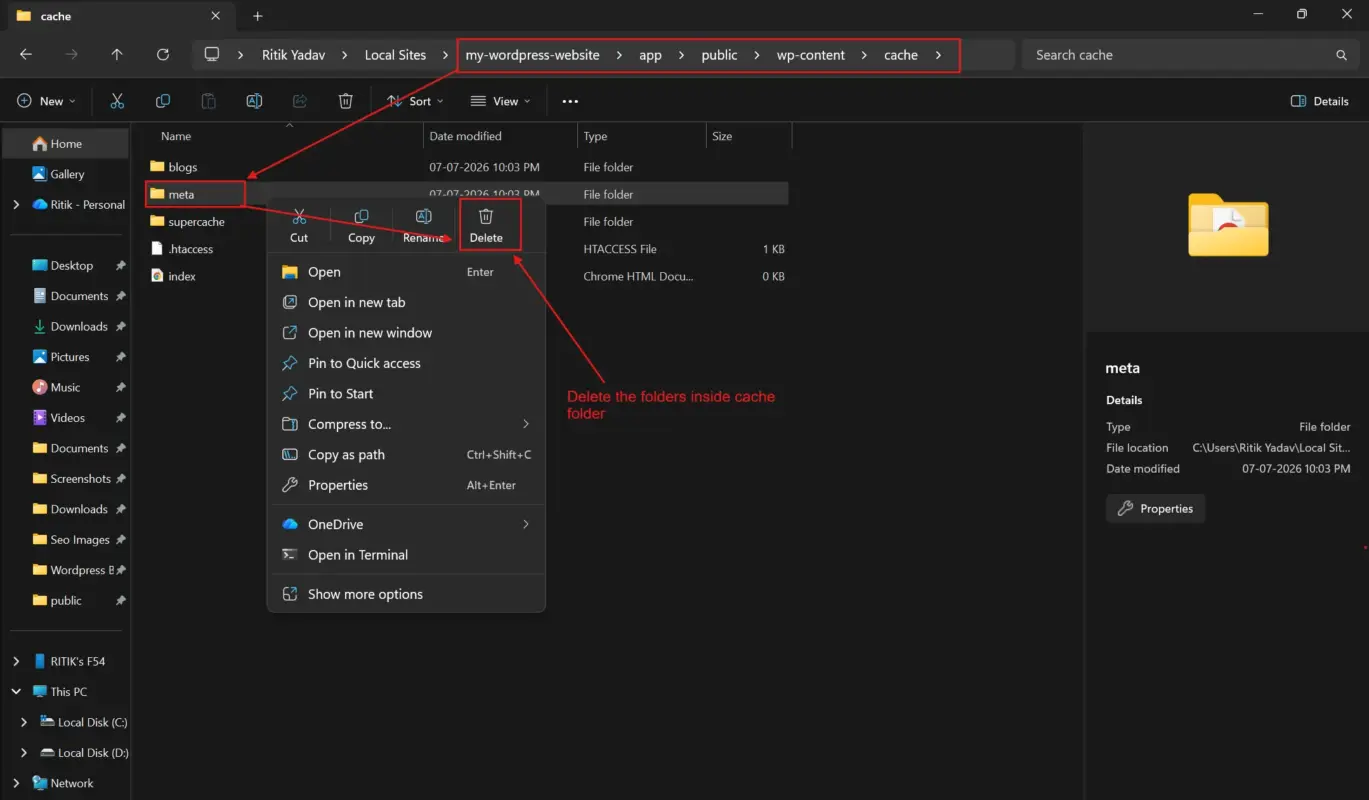Click the search magnifier icon
The image size is (1369, 800).
pos(1341,55)
